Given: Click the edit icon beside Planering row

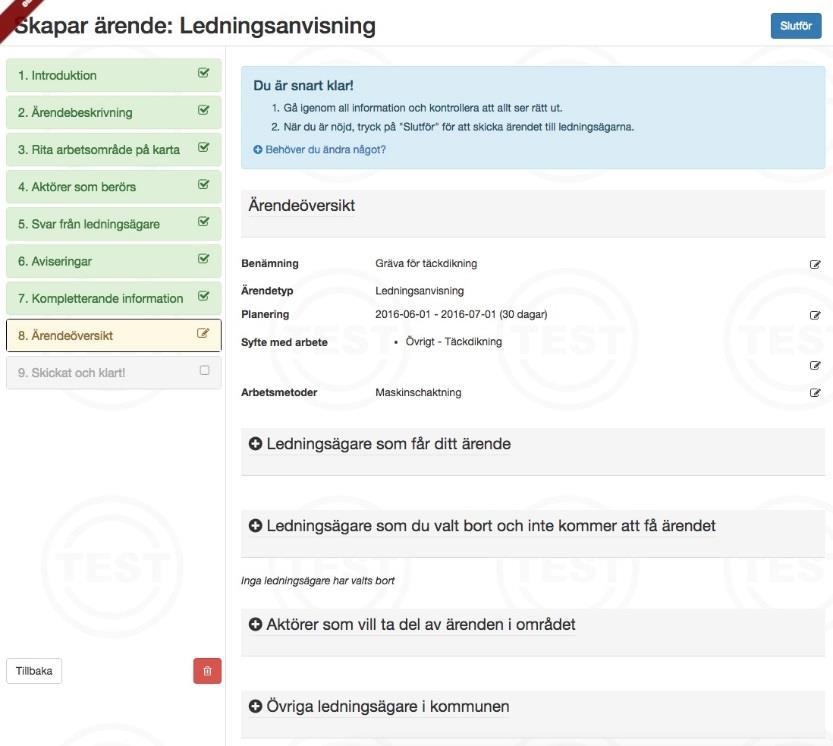Looking at the screenshot, I should coord(815,315).
